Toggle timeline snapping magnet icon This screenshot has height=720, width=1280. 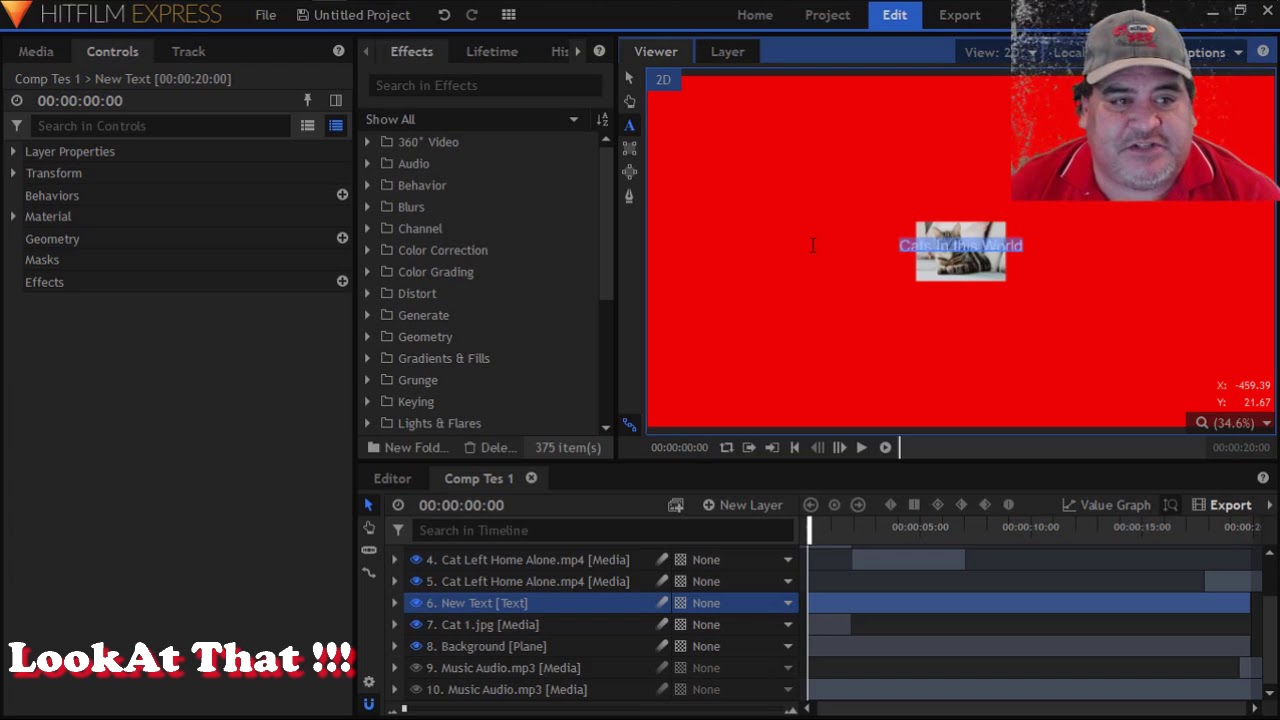click(x=368, y=704)
